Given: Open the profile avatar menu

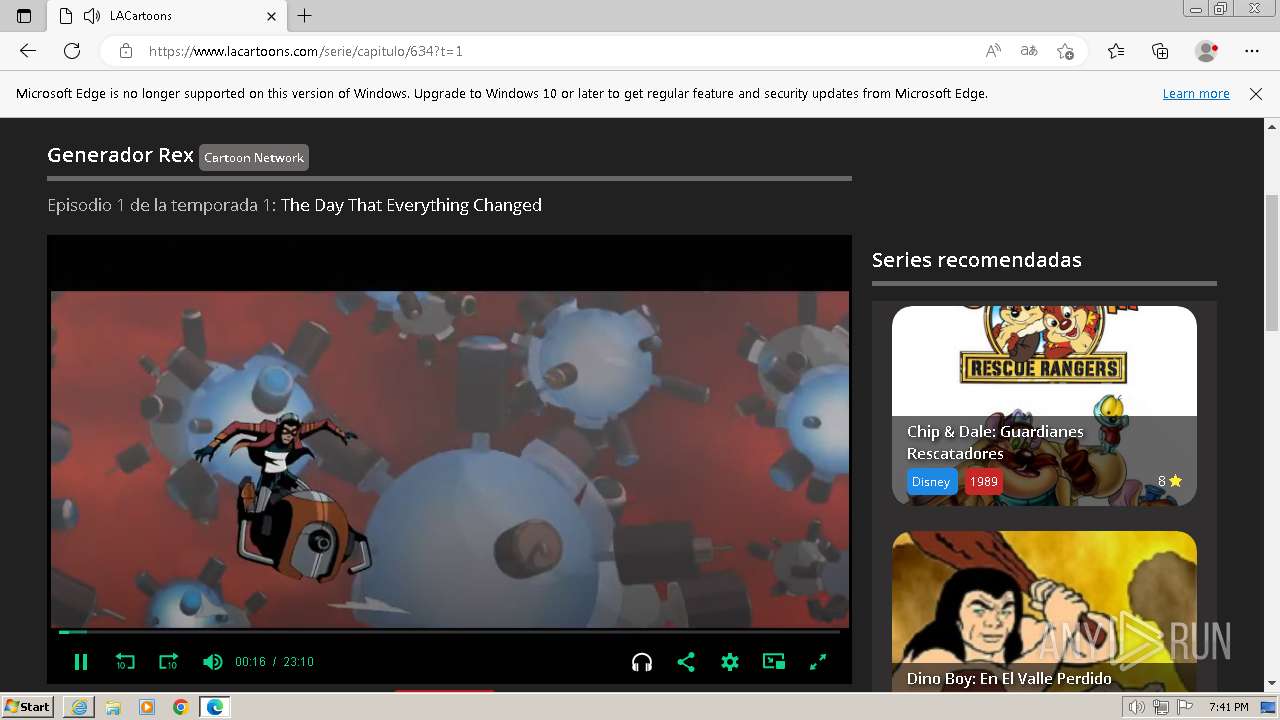Looking at the screenshot, I should click(x=1207, y=51).
